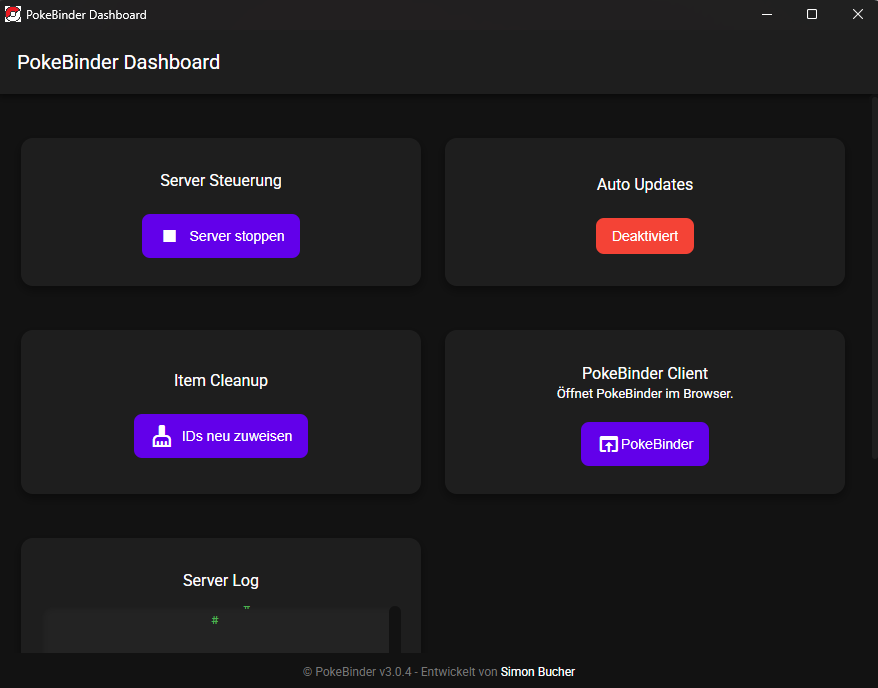Image resolution: width=878 pixels, height=688 pixels.
Task: Click the stop square icon in Server stoppen
Action: (x=169, y=236)
